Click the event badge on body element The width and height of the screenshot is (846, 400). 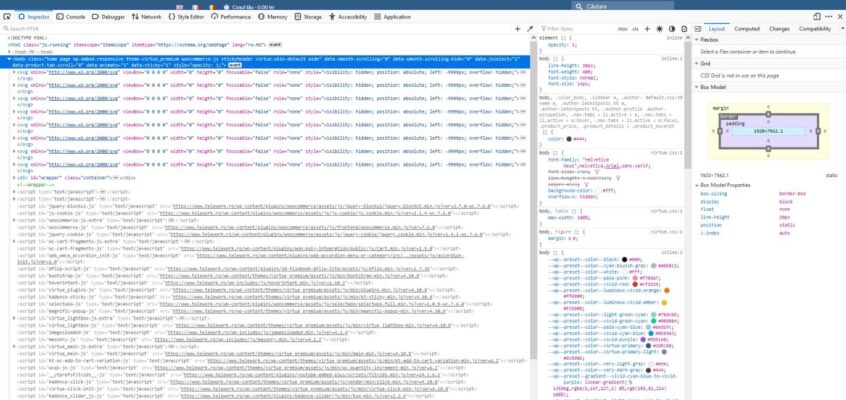pos(235,65)
